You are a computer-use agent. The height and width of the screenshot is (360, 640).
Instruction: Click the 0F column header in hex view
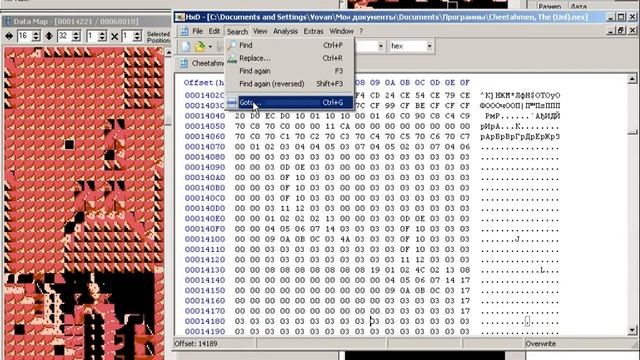point(464,82)
